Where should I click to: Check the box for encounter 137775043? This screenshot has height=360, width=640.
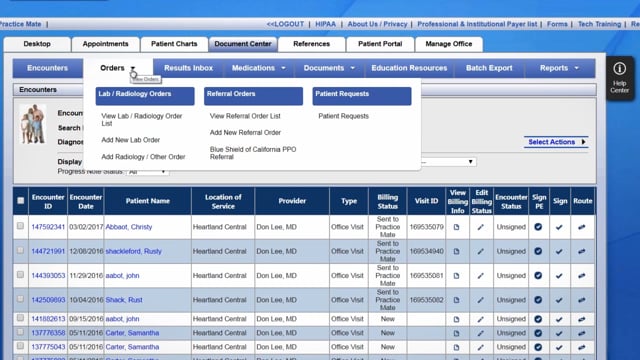click(x=20, y=346)
